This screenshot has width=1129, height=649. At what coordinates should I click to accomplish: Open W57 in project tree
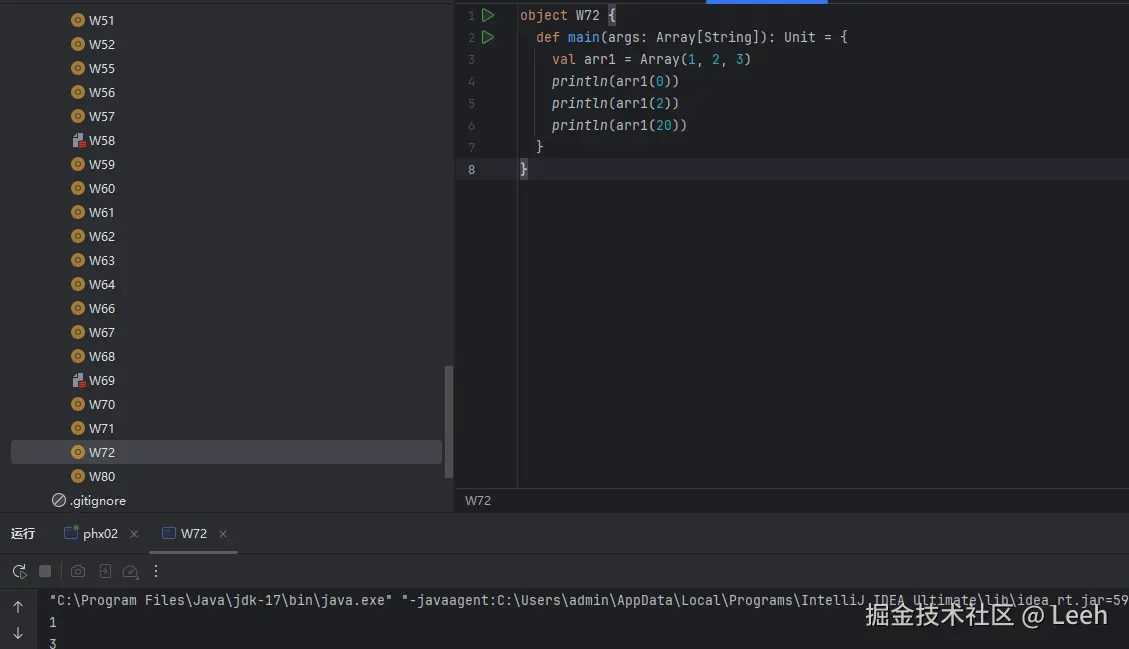102,117
